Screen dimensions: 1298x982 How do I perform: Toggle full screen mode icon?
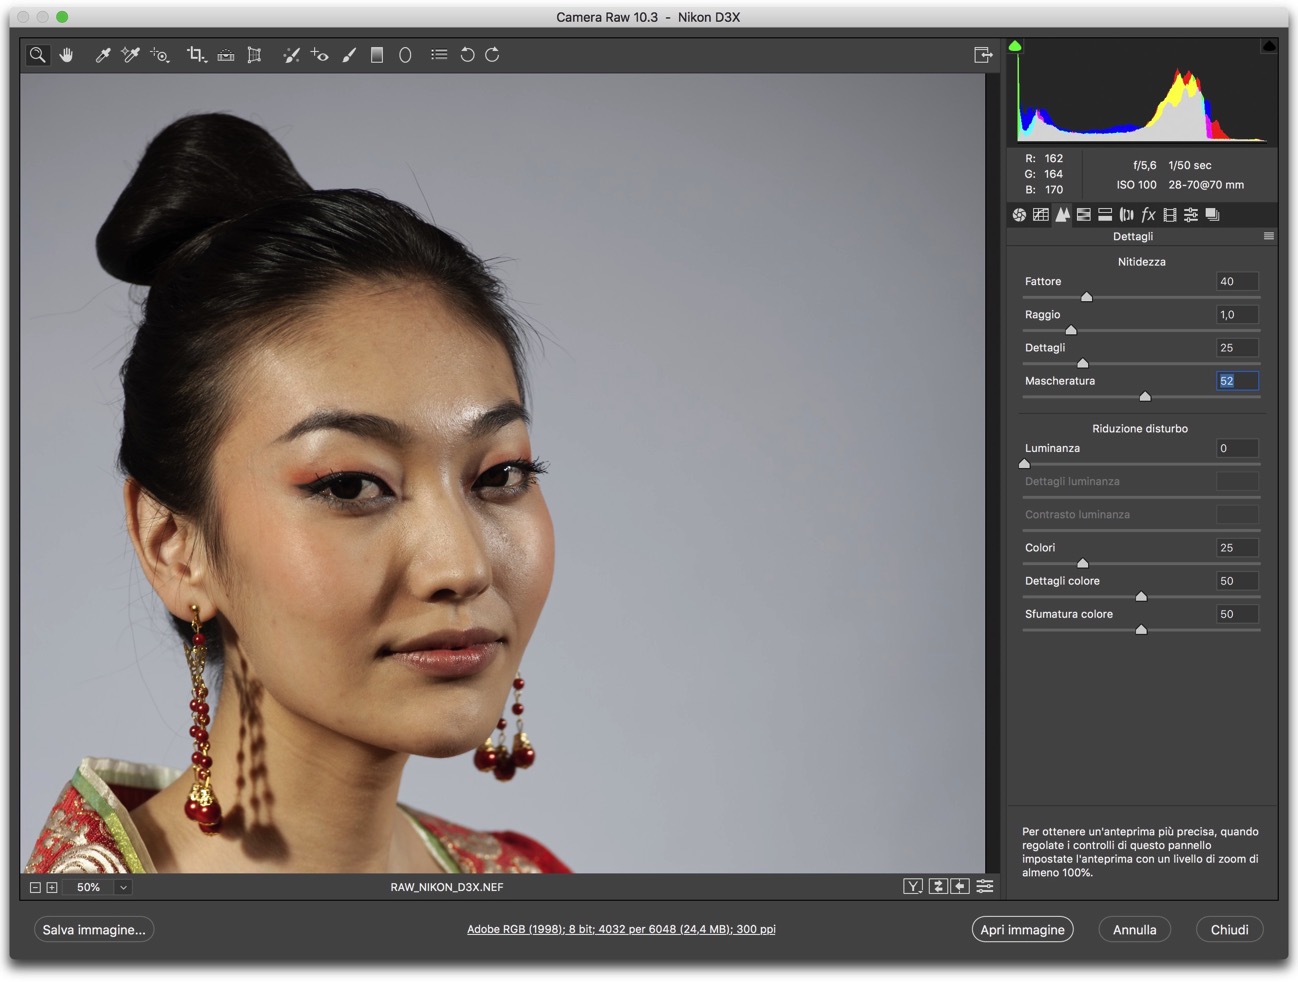click(983, 55)
